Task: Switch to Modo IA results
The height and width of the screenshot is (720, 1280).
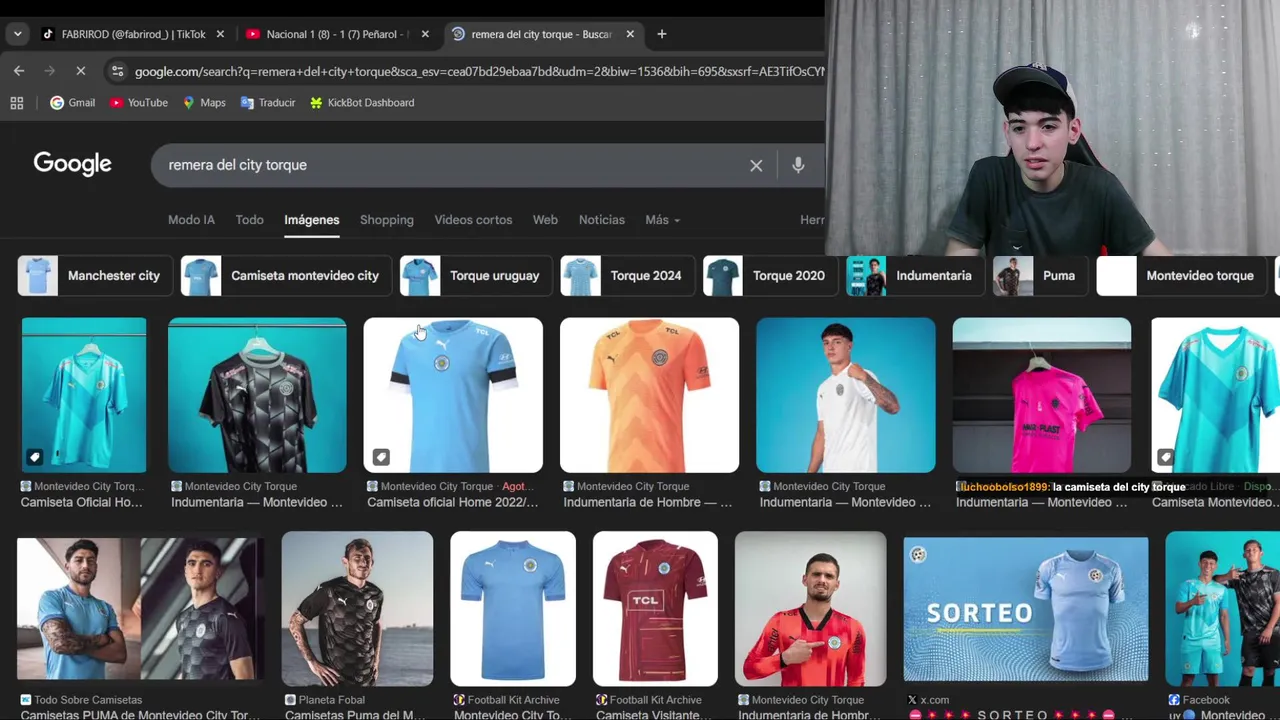Action: [191, 220]
